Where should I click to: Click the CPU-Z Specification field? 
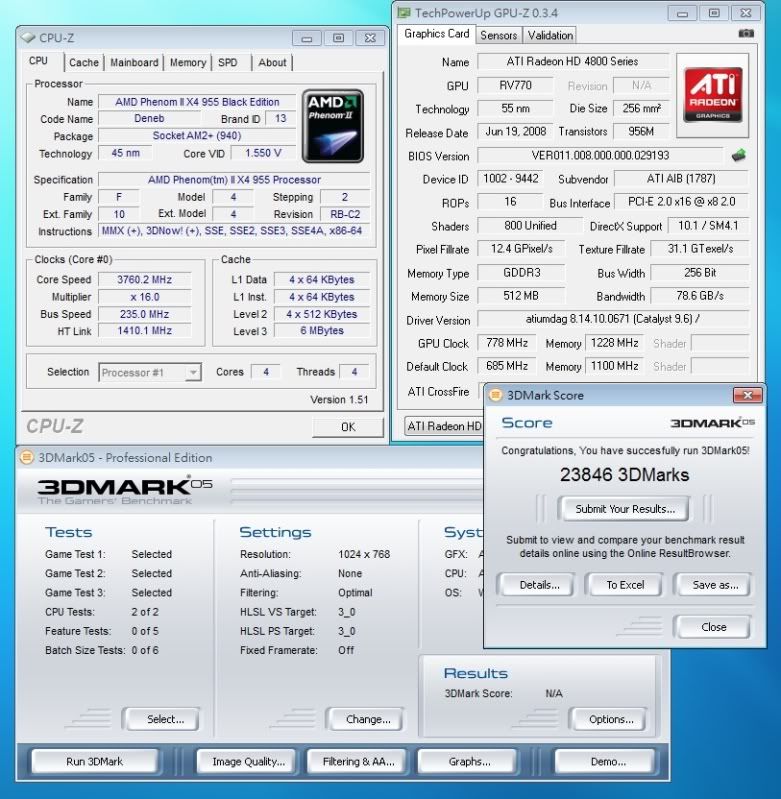pos(234,180)
